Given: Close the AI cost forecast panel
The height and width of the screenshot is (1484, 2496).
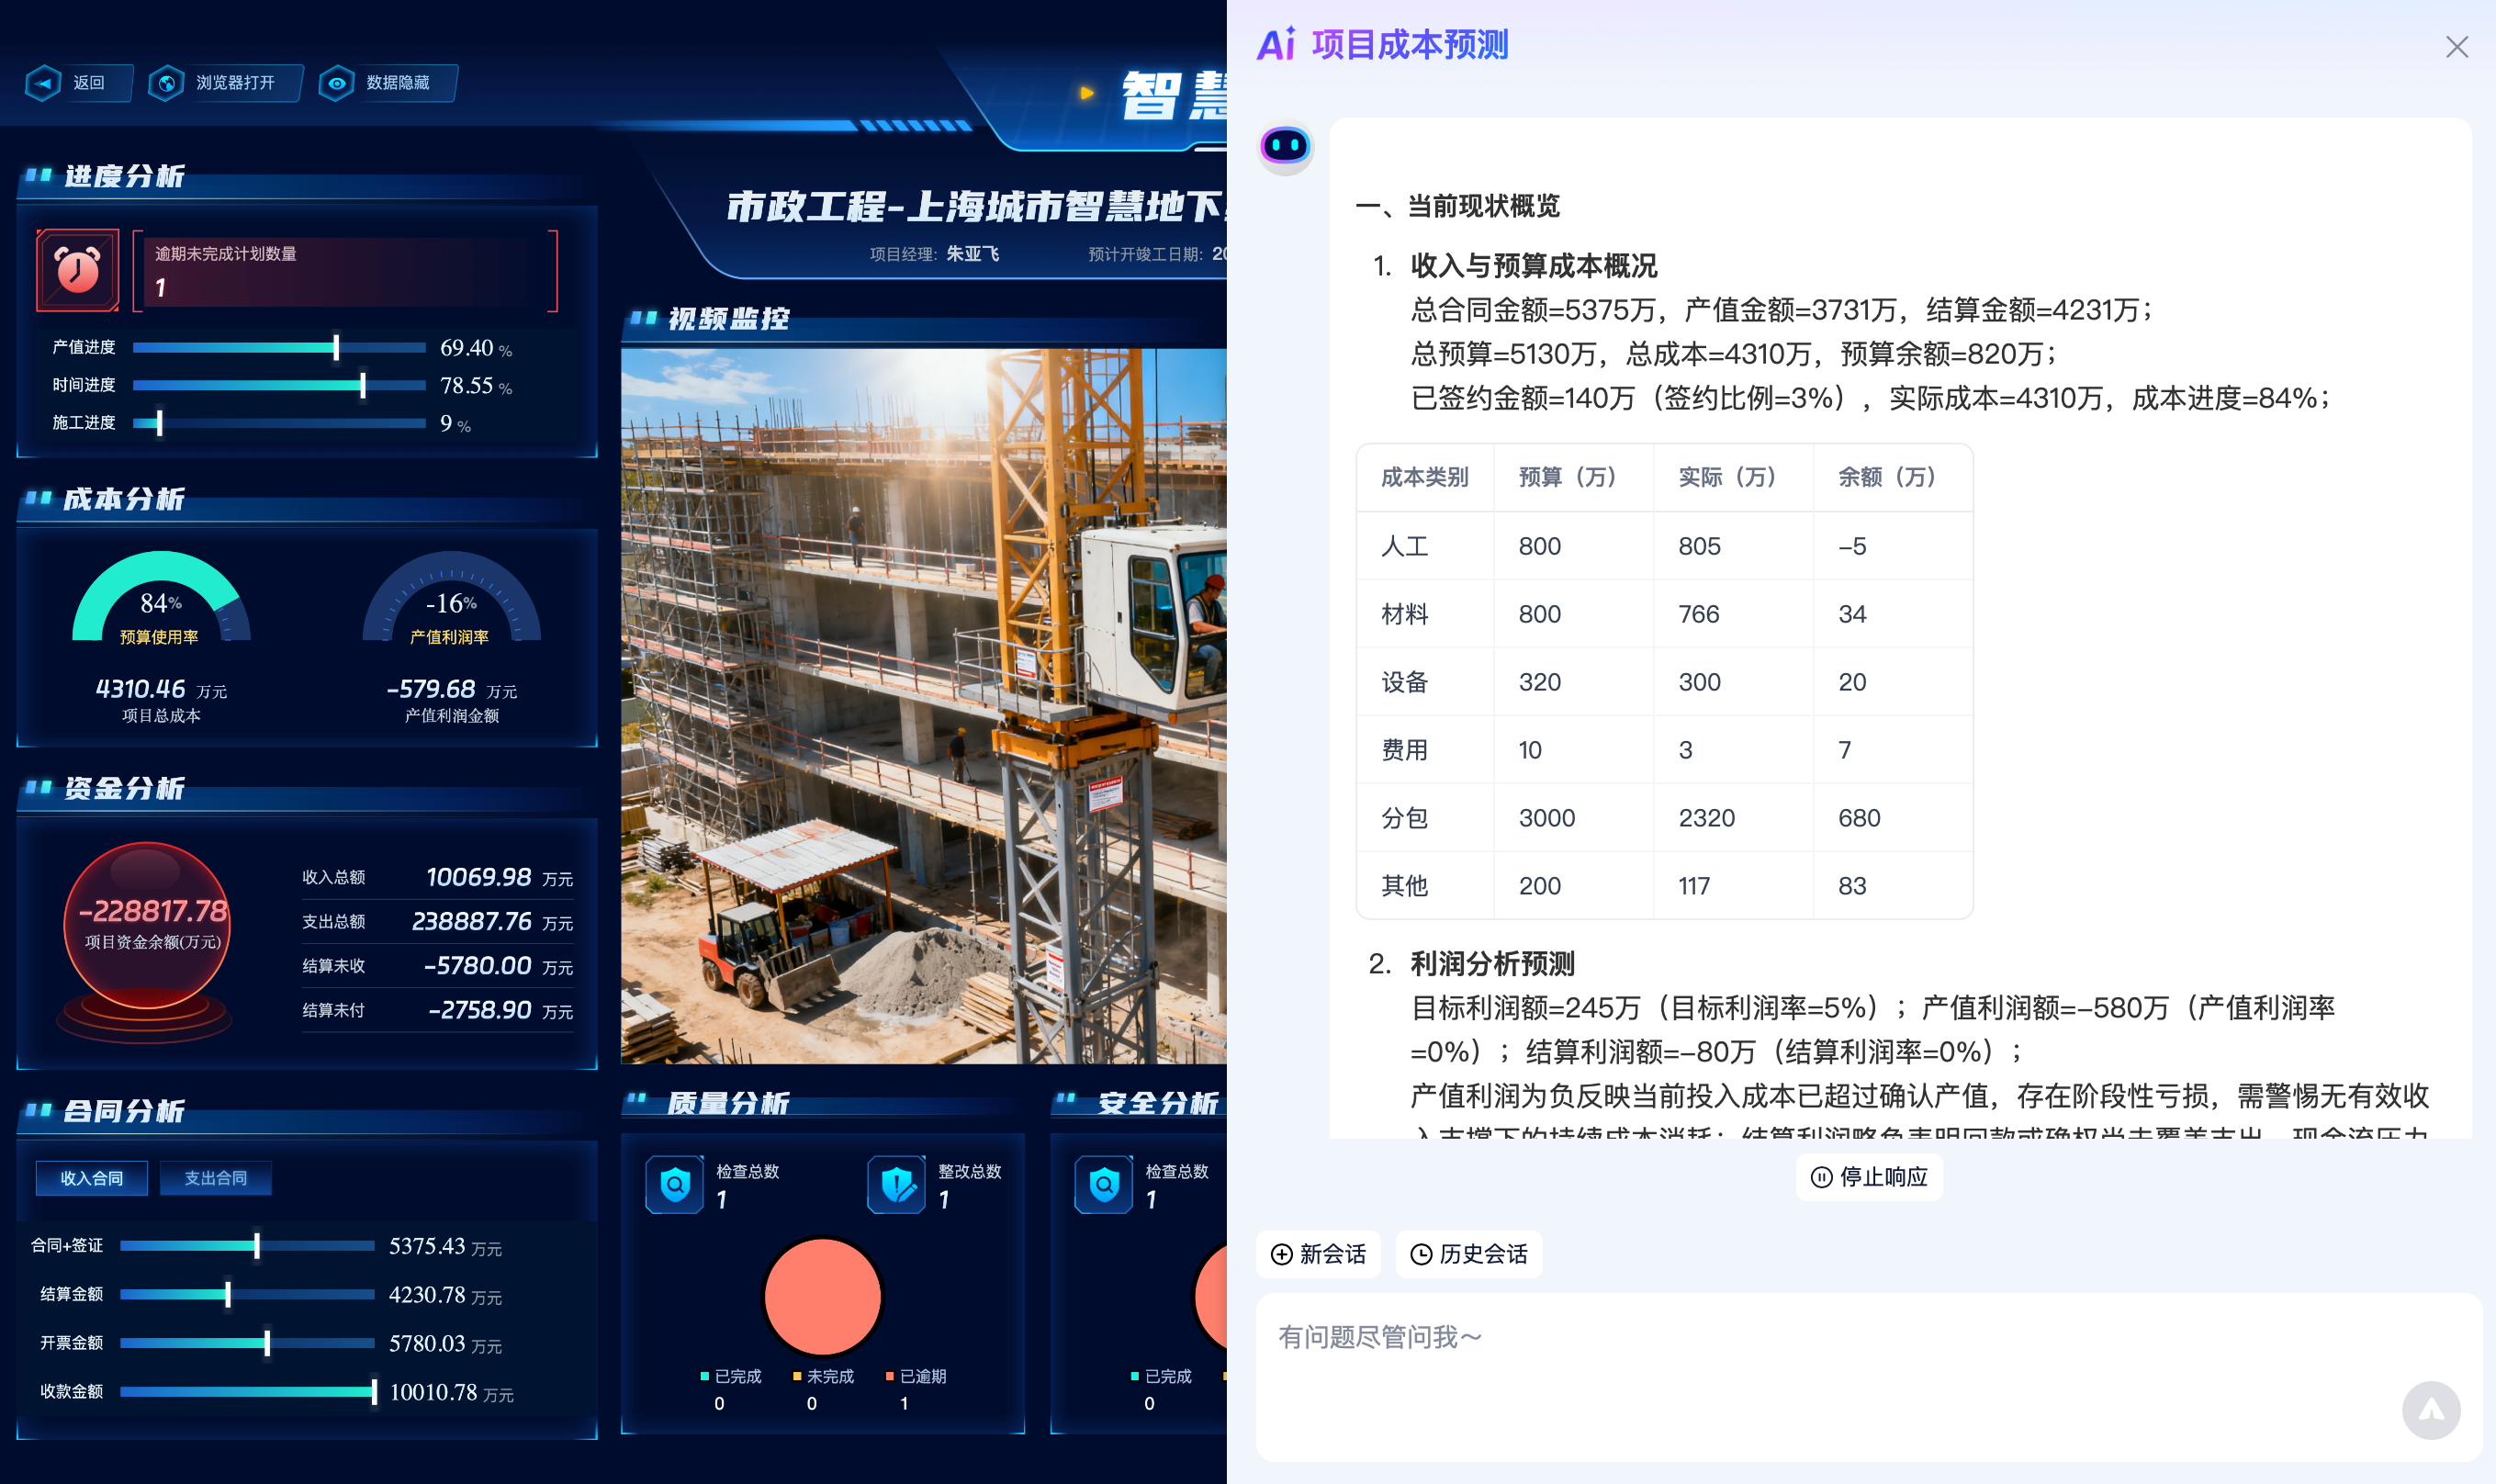Looking at the screenshot, I should [x=2456, y=47].
